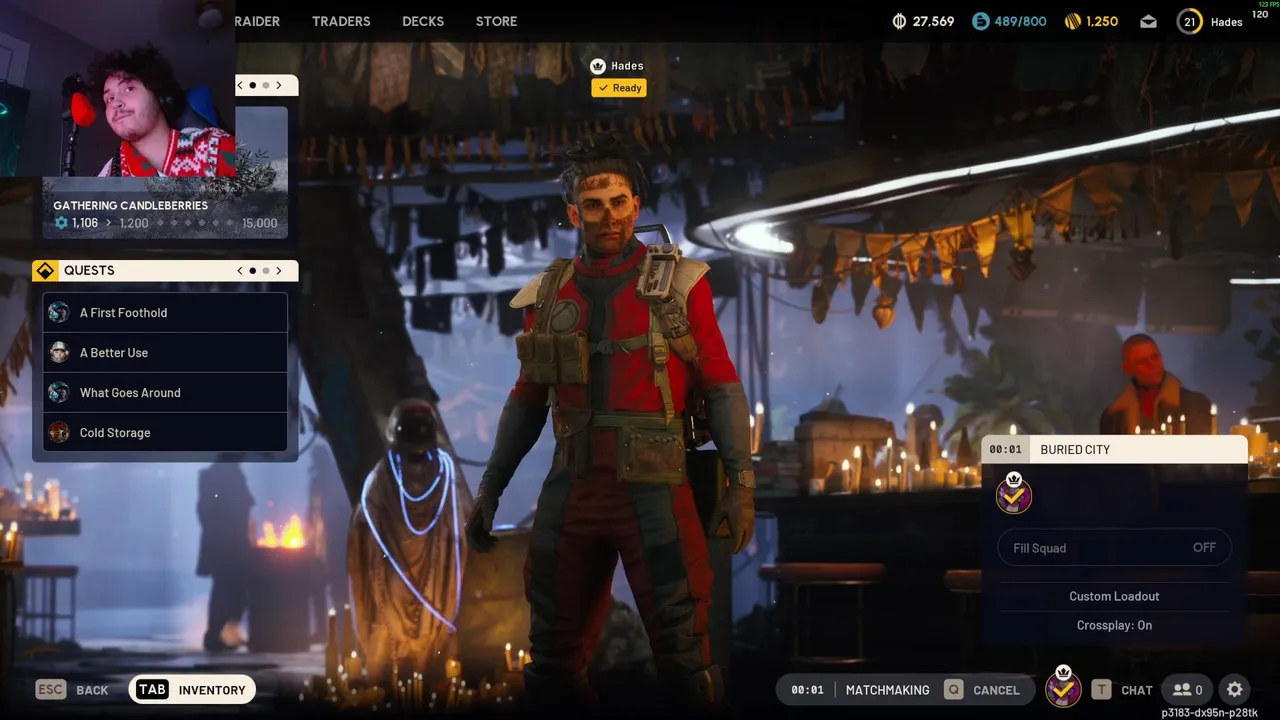Click the trader portrait beside A Better Use
Image resolution: width=1280 pixels, height=720 pixels.
pyautogui.click(x=59, y=352)
